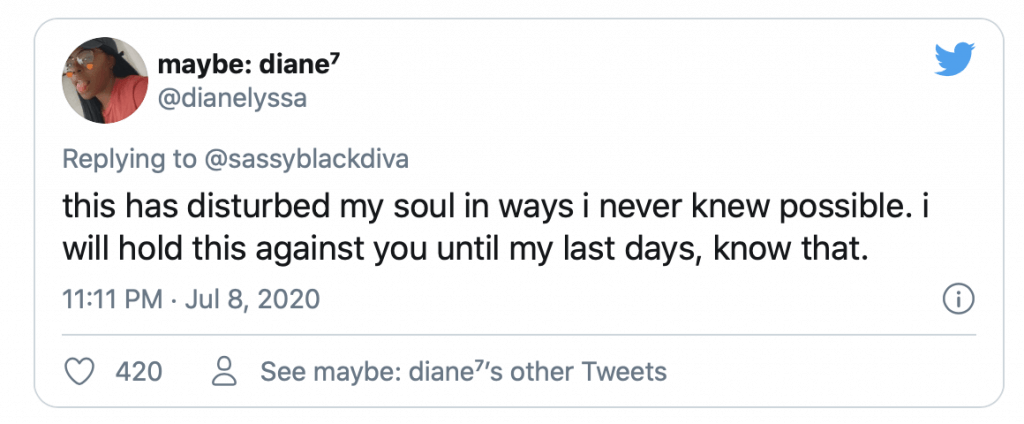Click the 'Replying to' label
The image size is (1024, 424).
coord(129,160)
